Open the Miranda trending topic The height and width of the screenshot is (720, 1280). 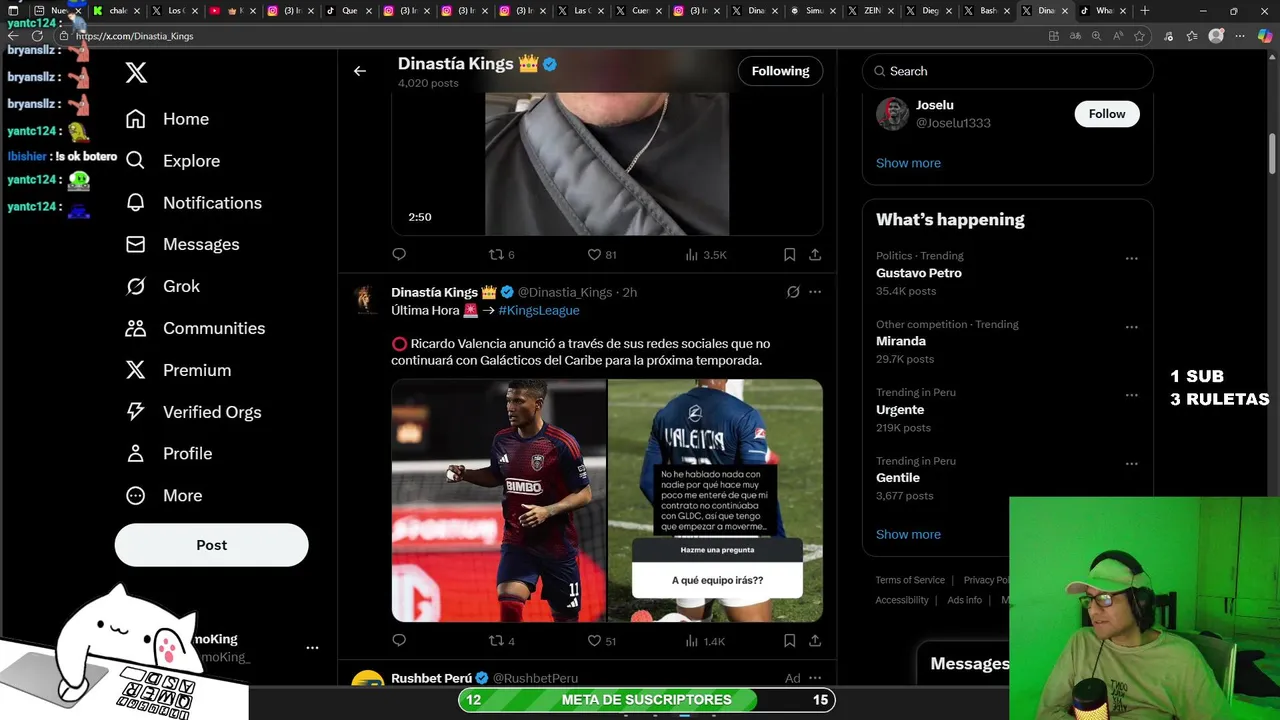click(901, 341)
